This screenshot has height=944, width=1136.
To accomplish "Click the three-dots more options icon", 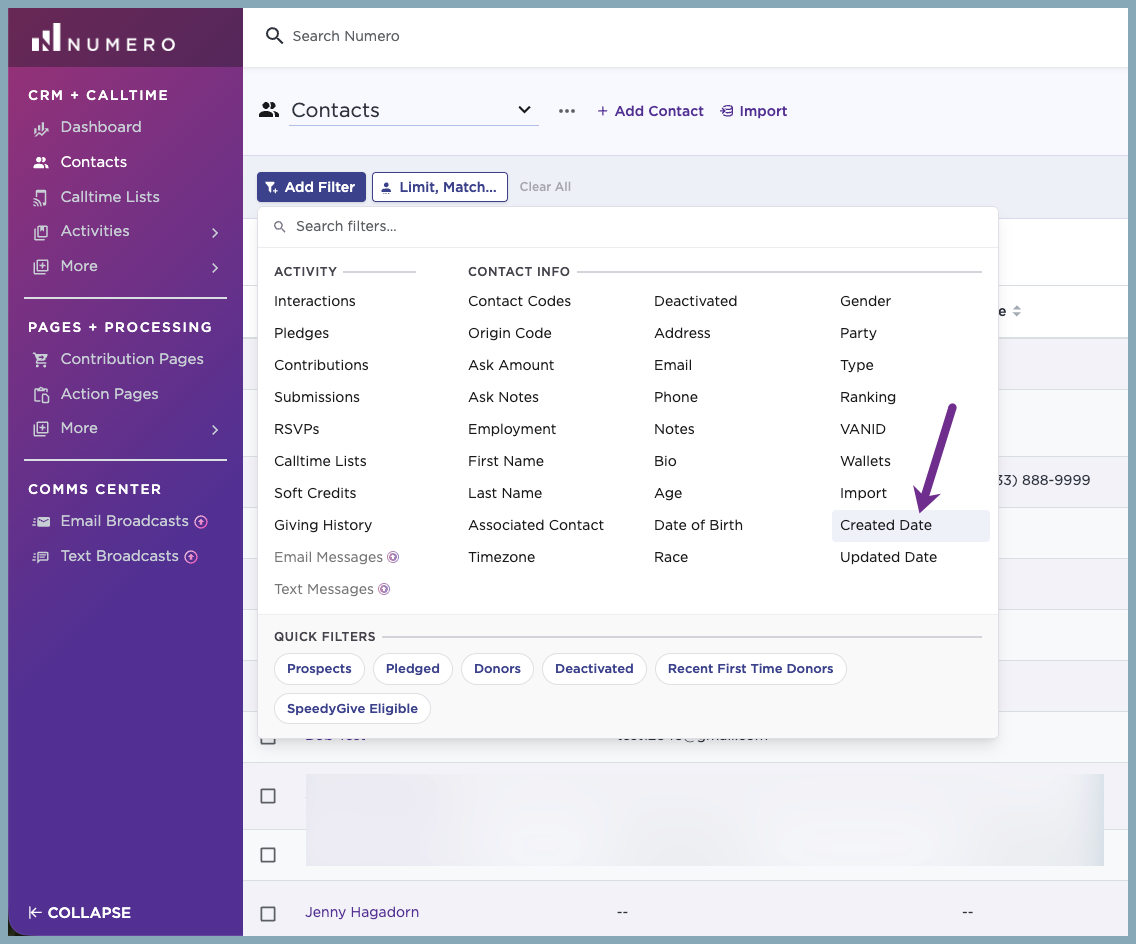I will tap(567, 111).
